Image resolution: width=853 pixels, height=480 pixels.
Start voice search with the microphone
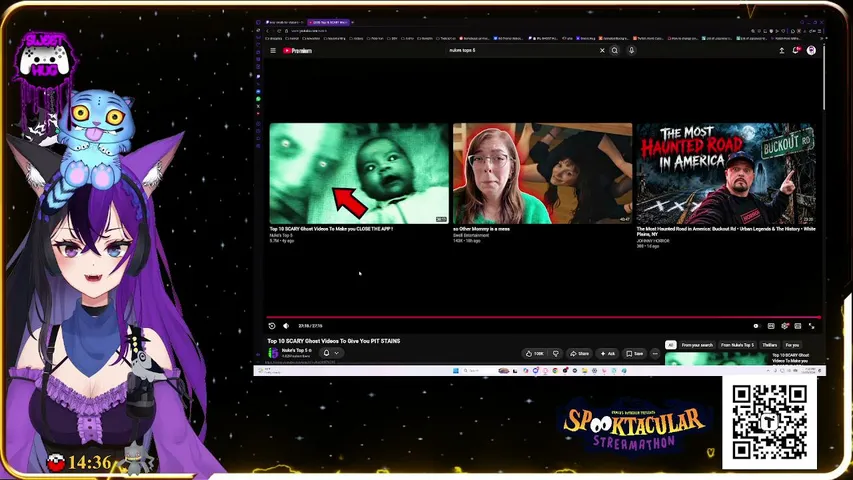632,51
